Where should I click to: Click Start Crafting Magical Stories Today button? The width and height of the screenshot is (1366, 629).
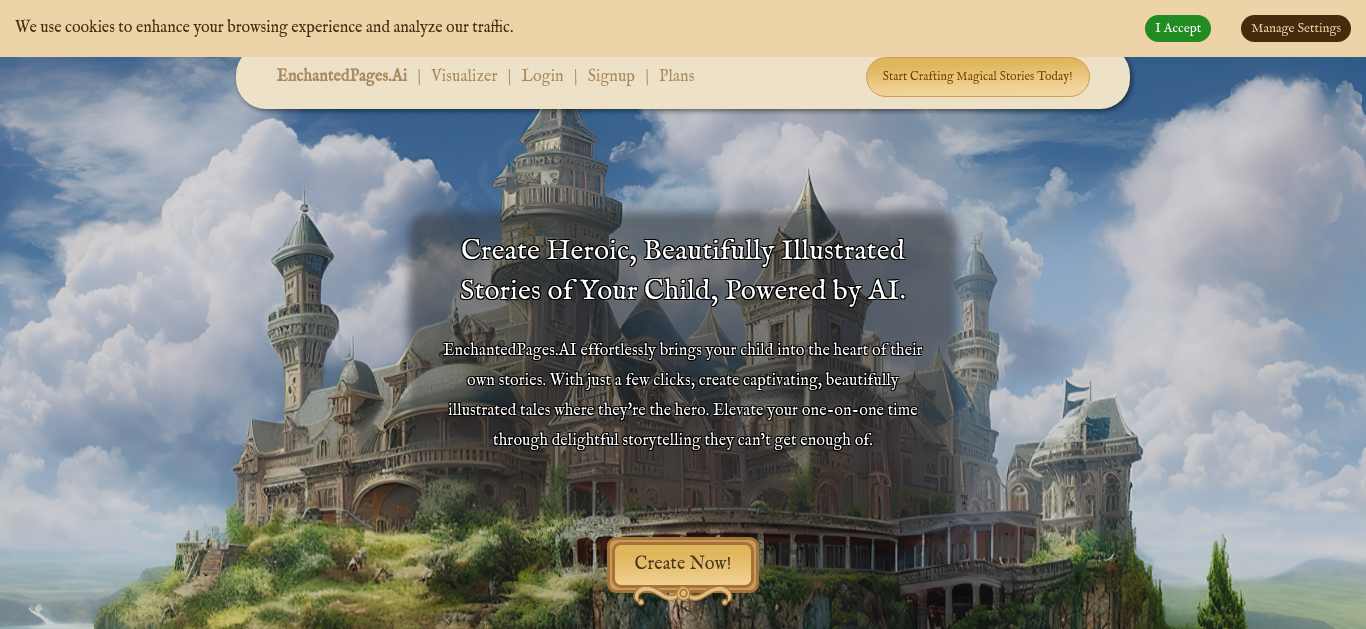(x=977, y=77)
